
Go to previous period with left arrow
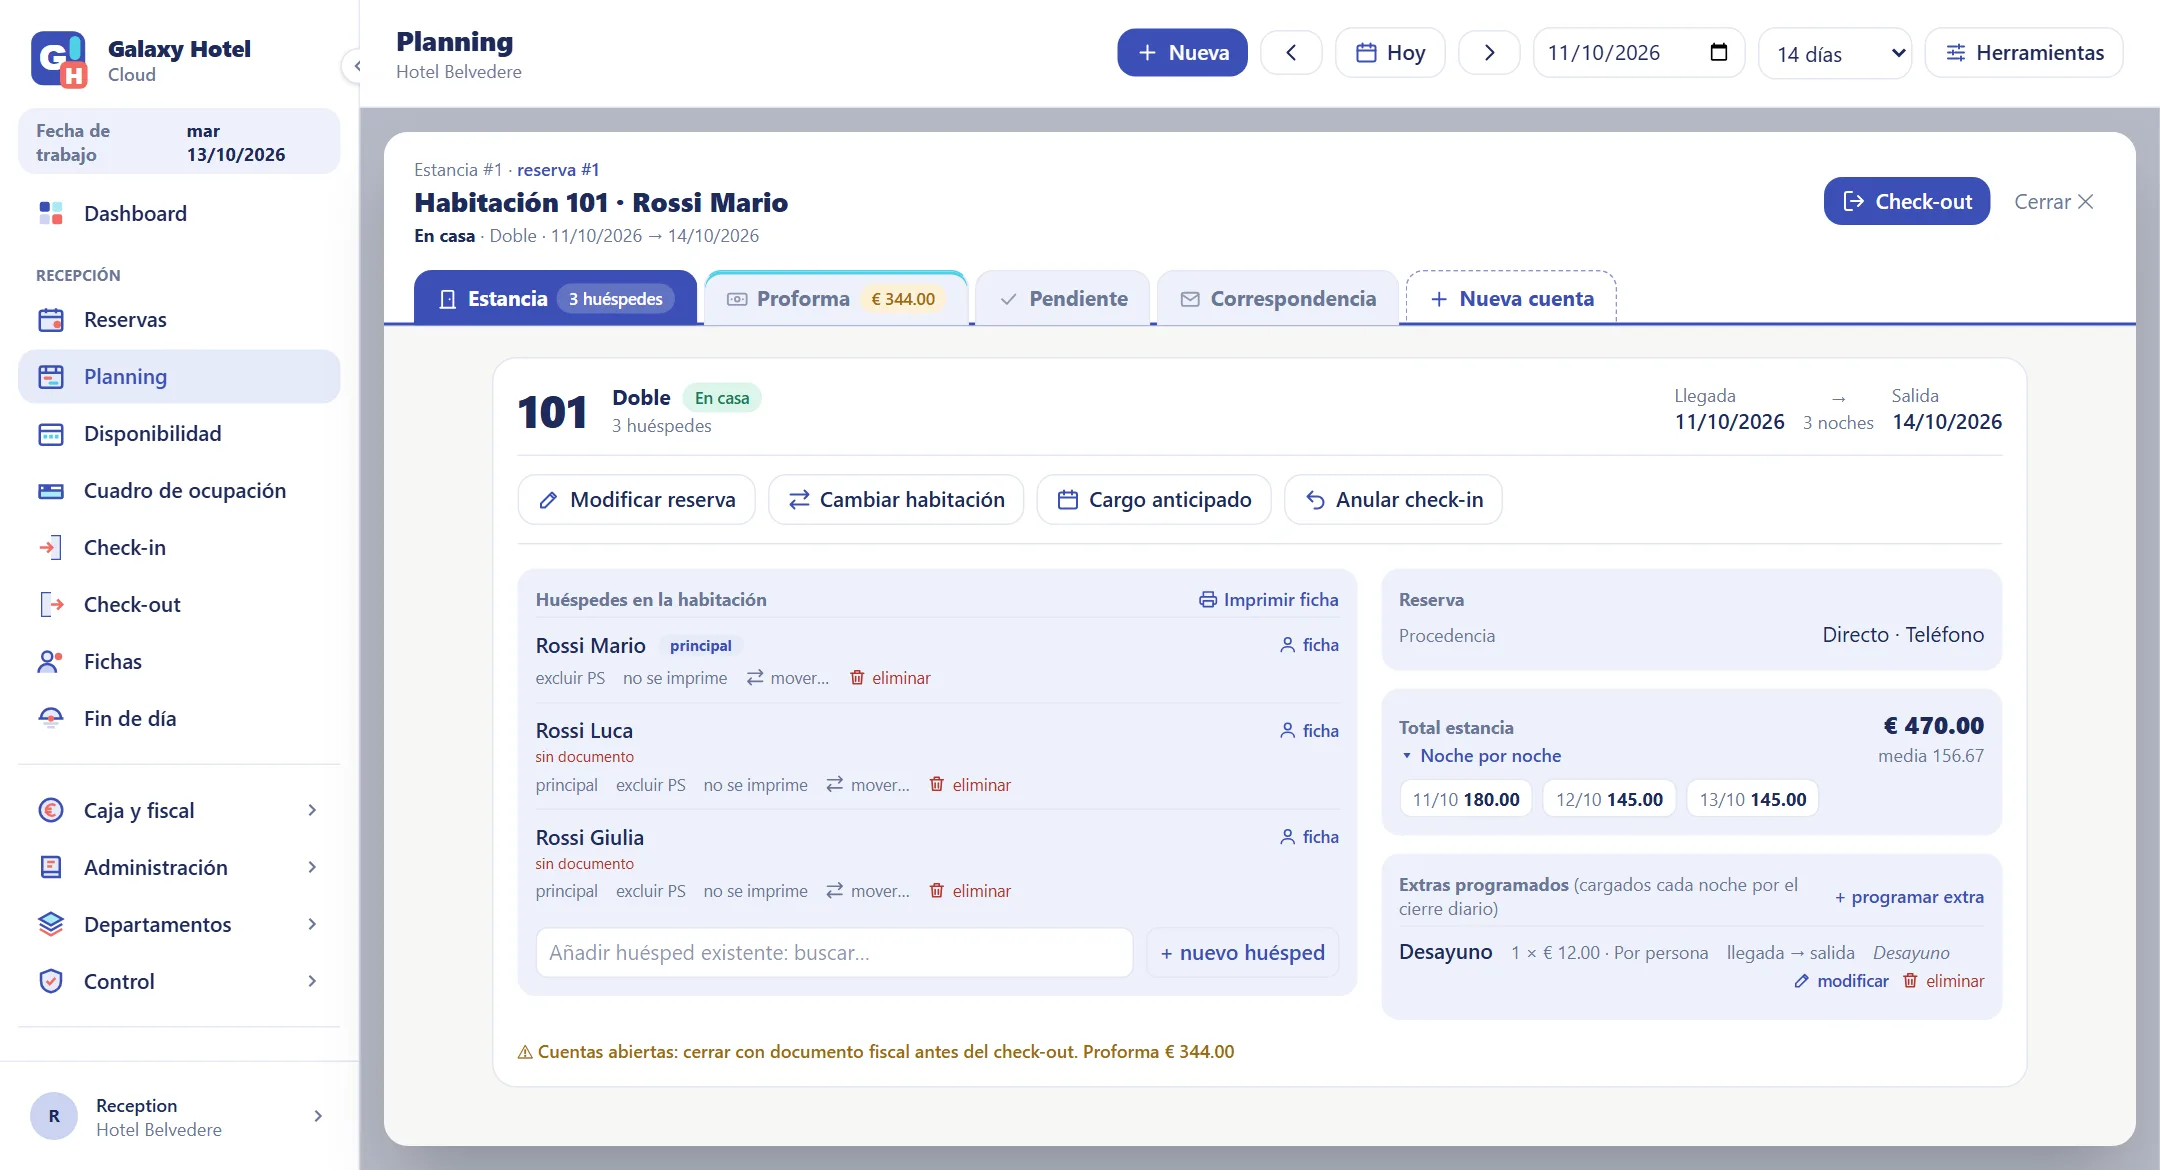click(x=1291, y=53)
